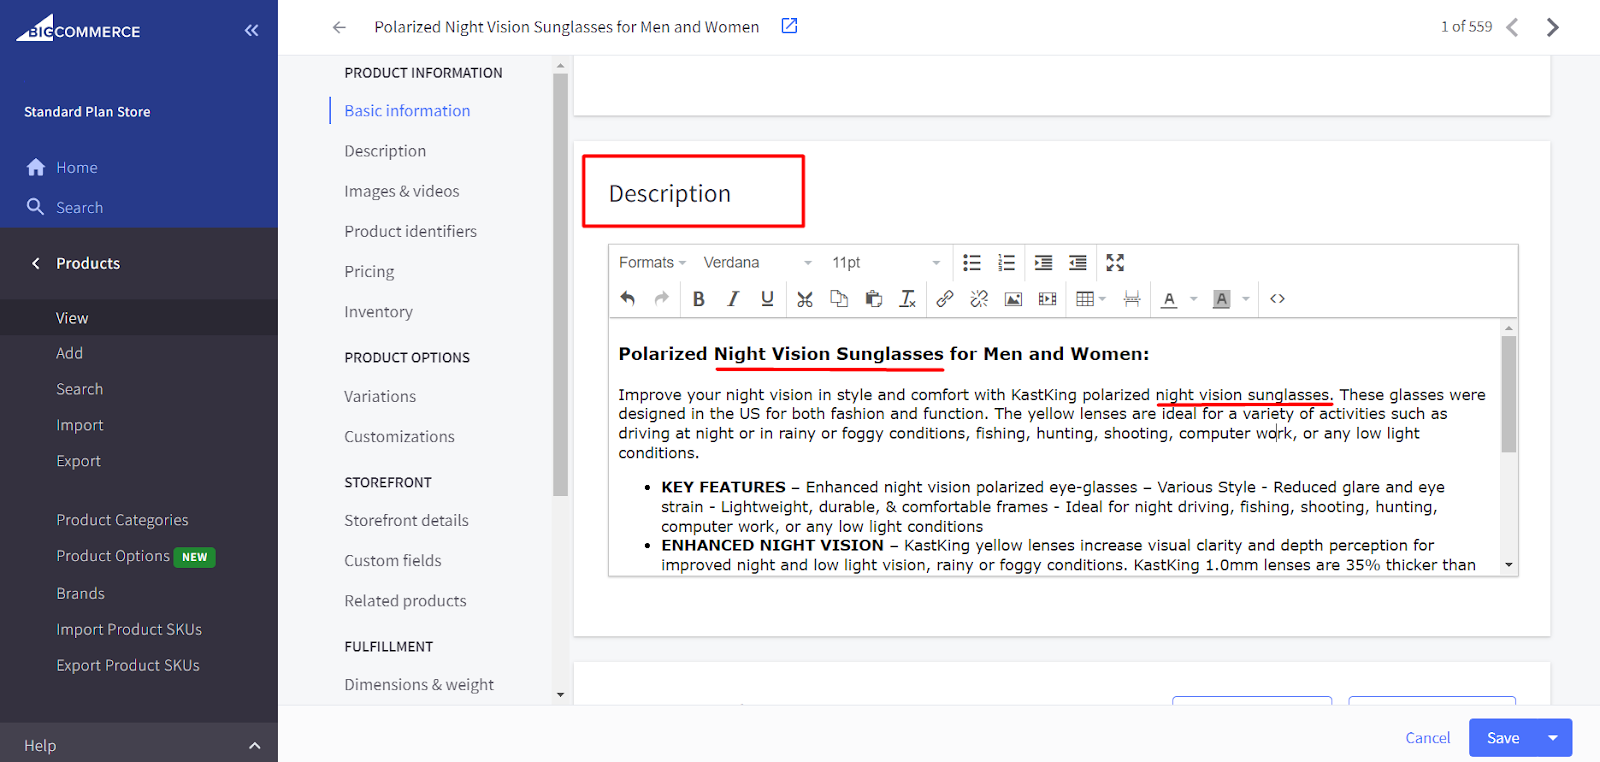Open product in storefront via external link icon
Screen dimensions: 1600x762
click(789, 26)
